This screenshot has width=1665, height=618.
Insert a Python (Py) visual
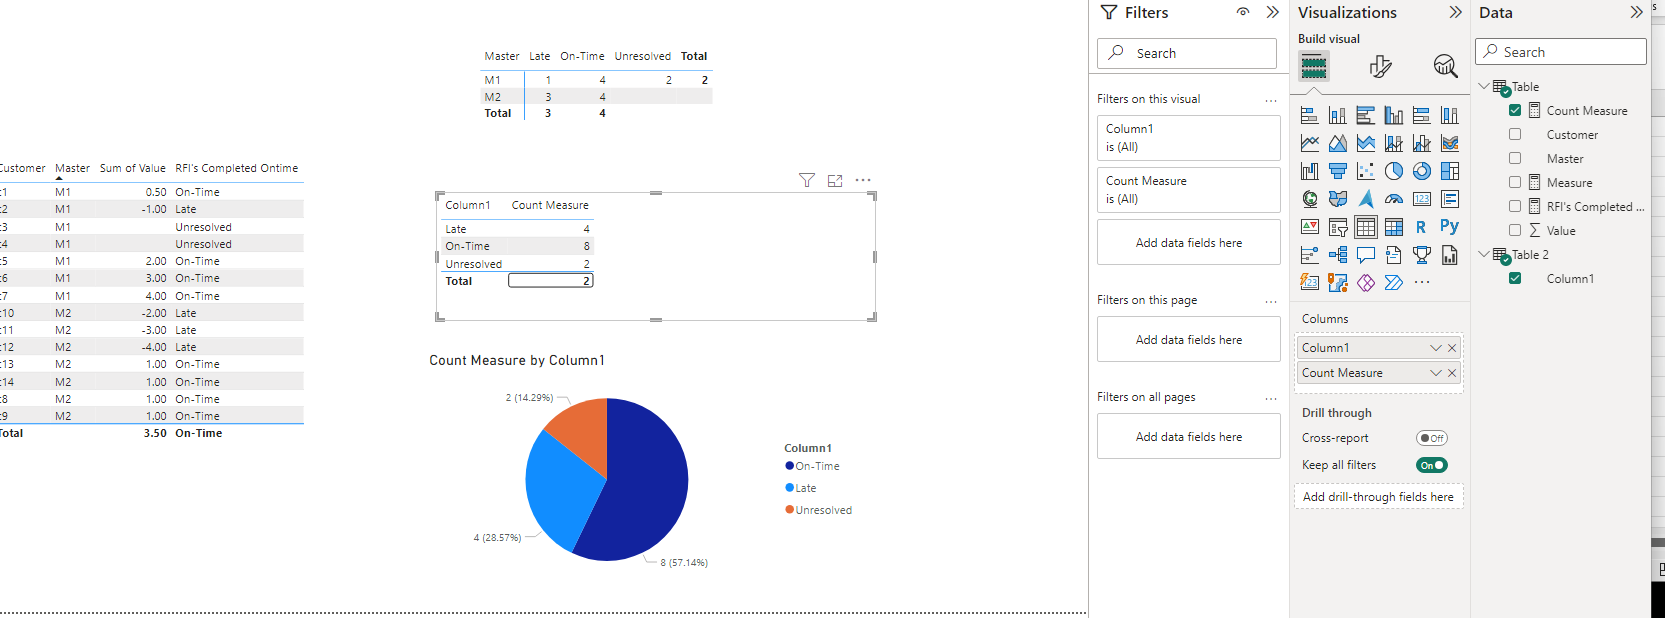point(1449,227)
